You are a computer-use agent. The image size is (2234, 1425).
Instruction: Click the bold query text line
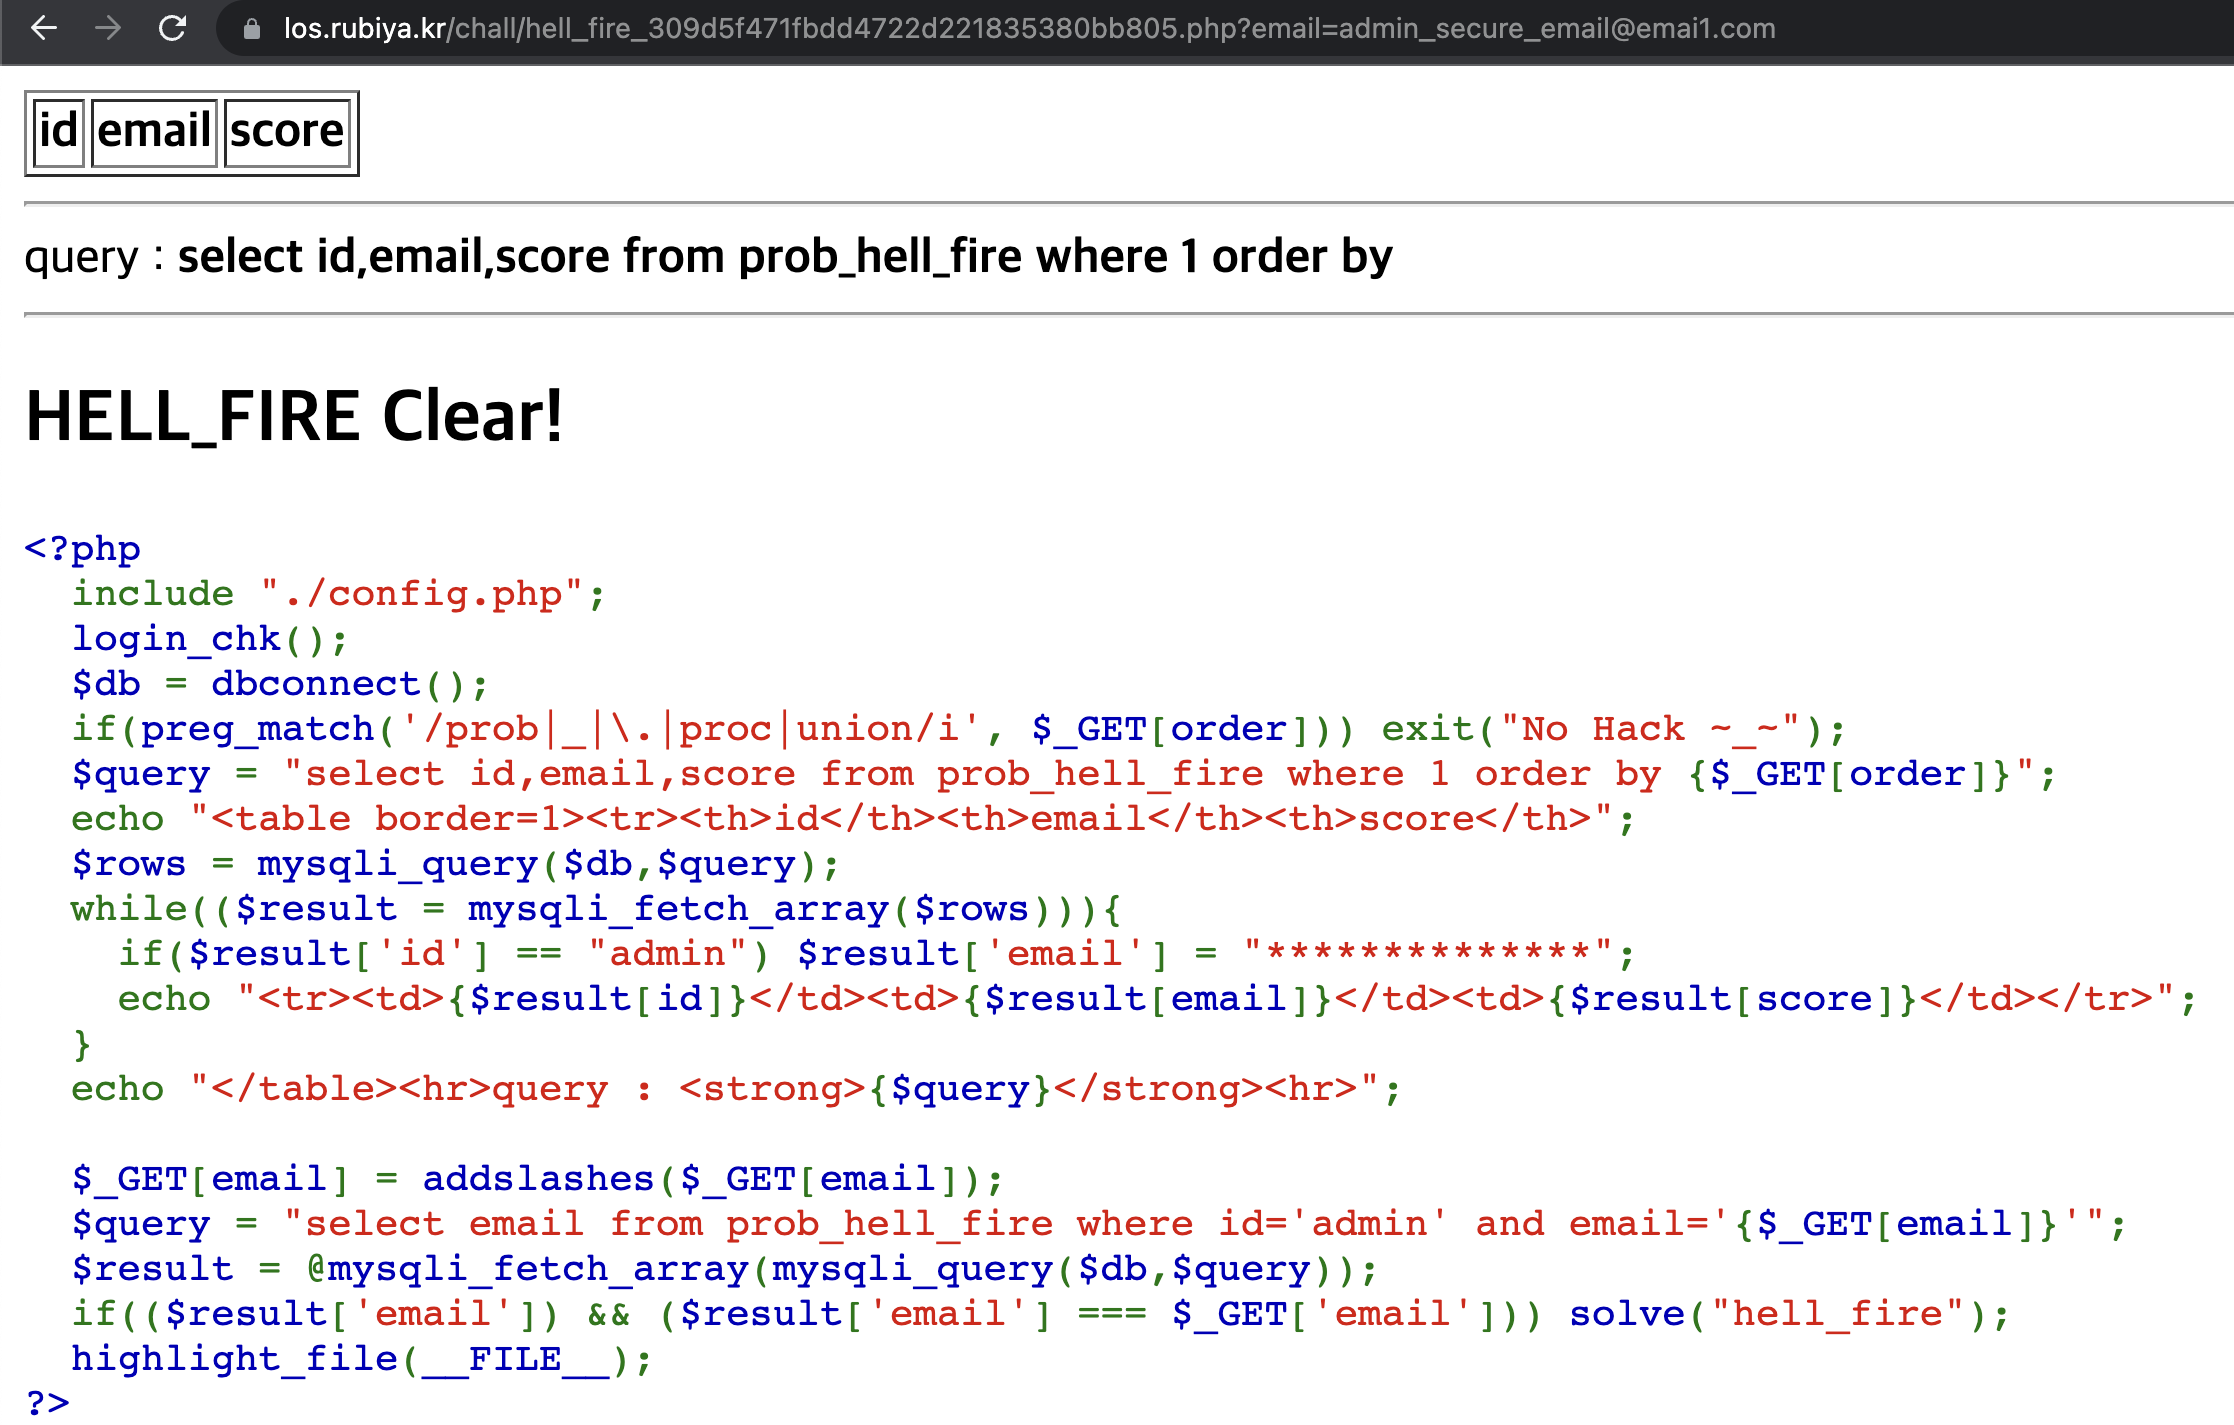click(x=784, y=257)
